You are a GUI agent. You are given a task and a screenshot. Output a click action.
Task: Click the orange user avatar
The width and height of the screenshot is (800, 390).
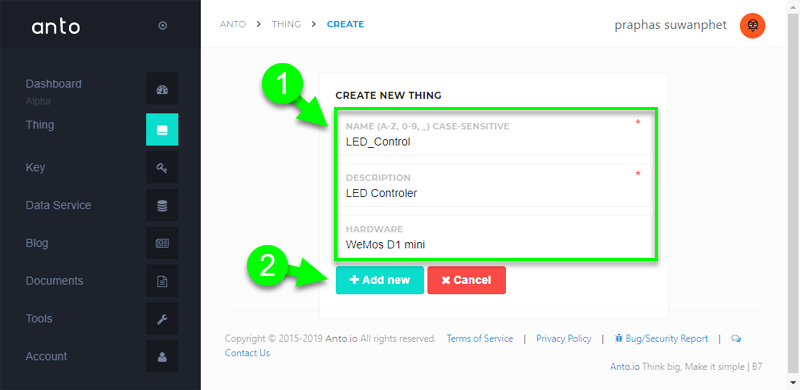click(x=753, y=25)
